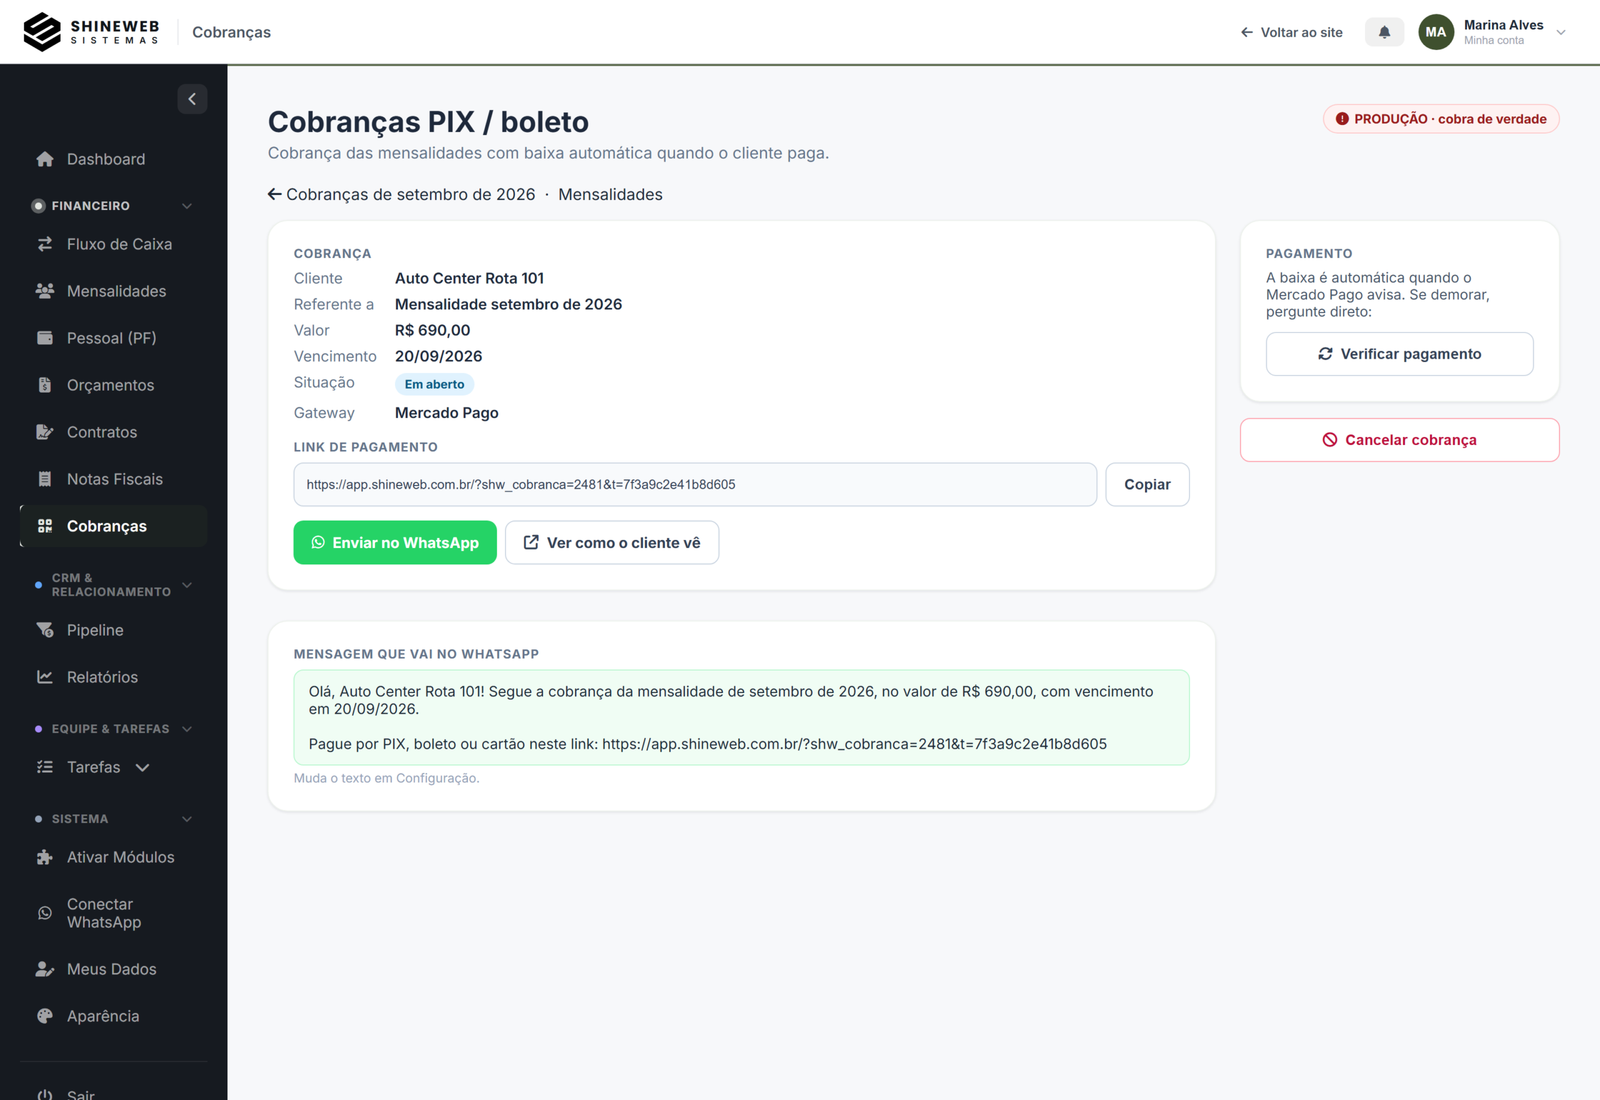1600x1100 pixels.
Task: Click the ShineWeb Sistemas logo
Action: (91, 32)
